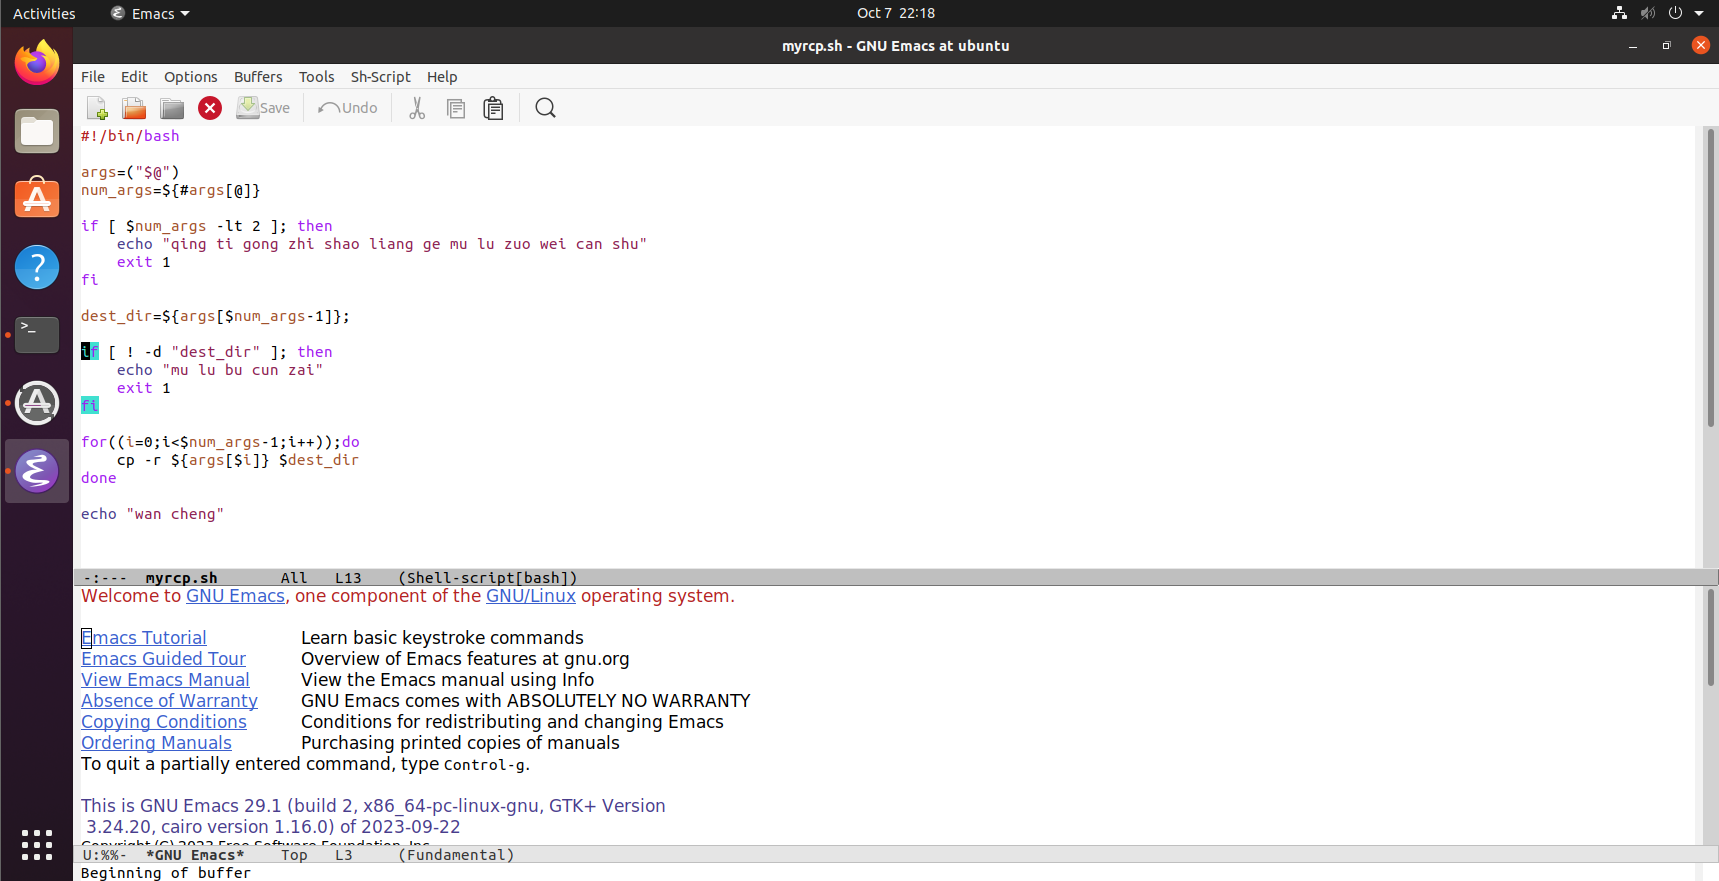Click the *GNU Emacs* buffer name in mode line
This screenshot has width=1719, height=881.
[x=195, y=855]
